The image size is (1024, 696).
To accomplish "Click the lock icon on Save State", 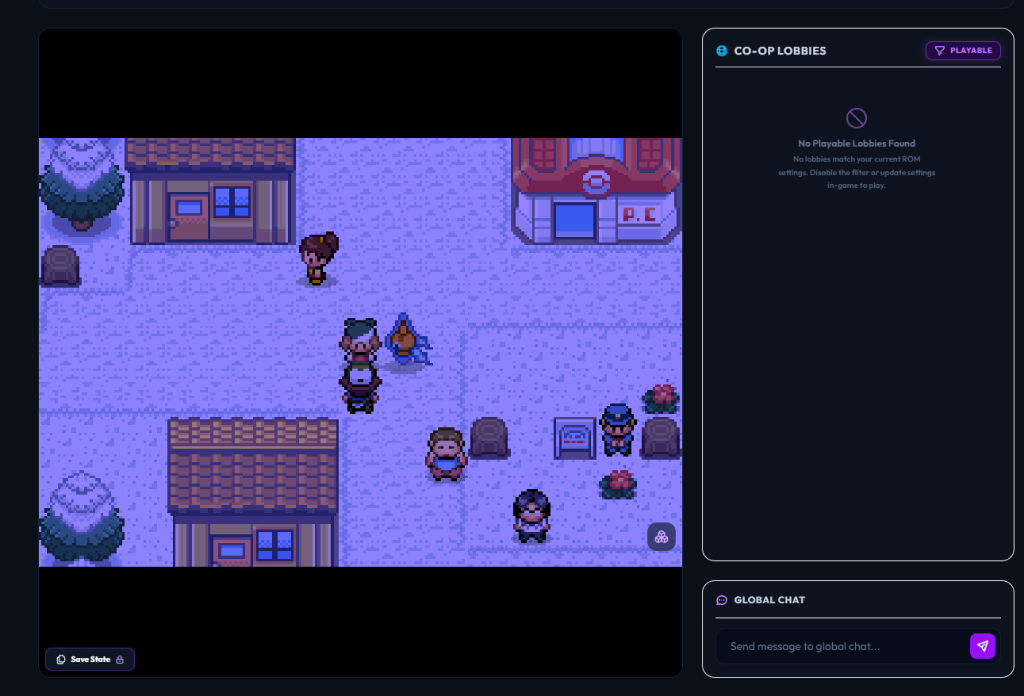I will 120,659.
